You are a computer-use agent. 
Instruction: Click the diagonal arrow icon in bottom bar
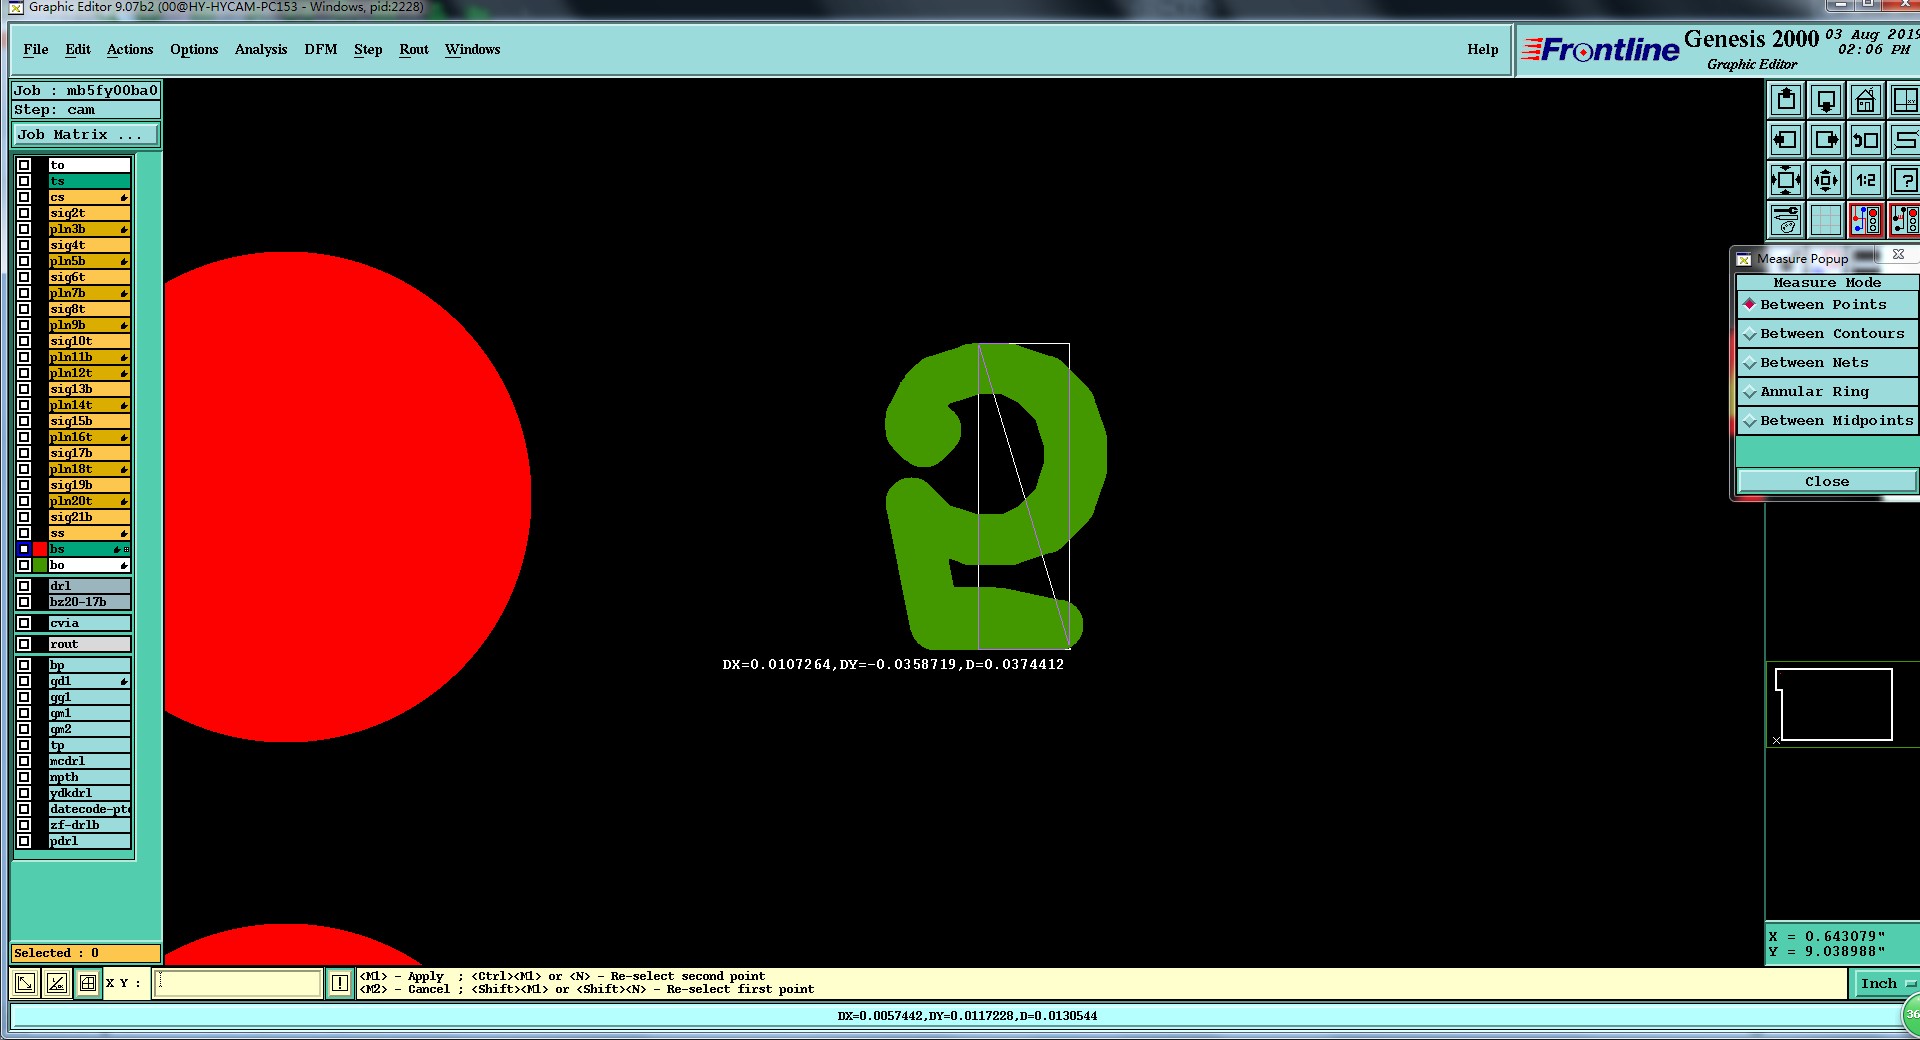[x=26, y=983]
